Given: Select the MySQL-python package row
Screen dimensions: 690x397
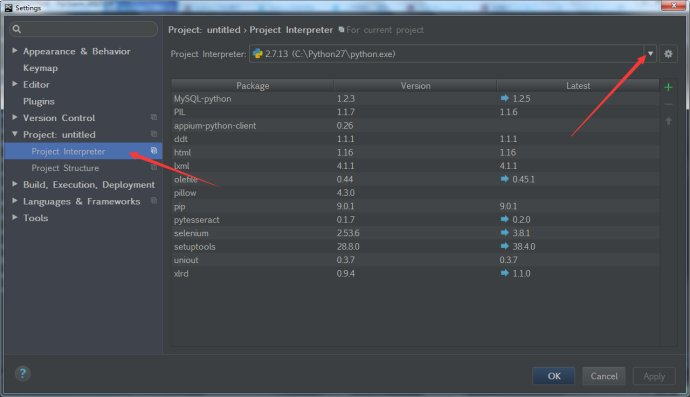Looking at the screenshot, I should pos(415,98).
